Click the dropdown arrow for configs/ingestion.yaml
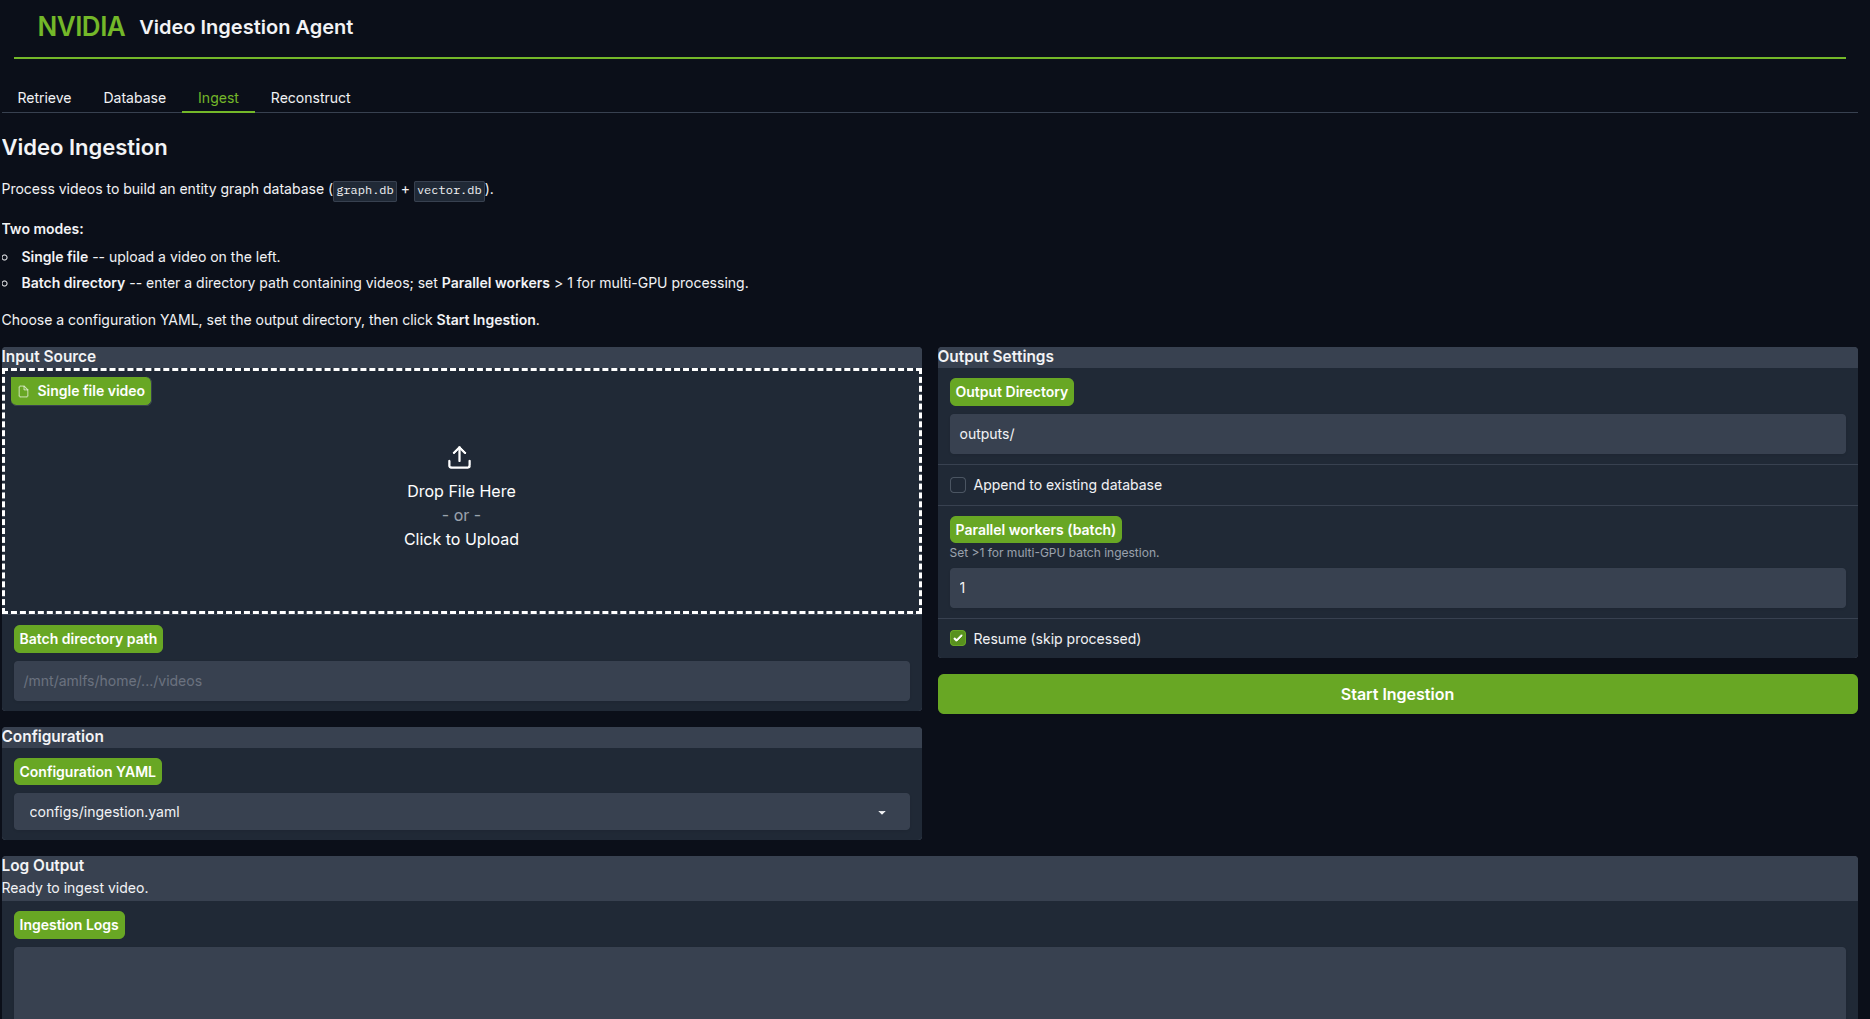Screen dimensions: 1870x1019 click(882, 813)
